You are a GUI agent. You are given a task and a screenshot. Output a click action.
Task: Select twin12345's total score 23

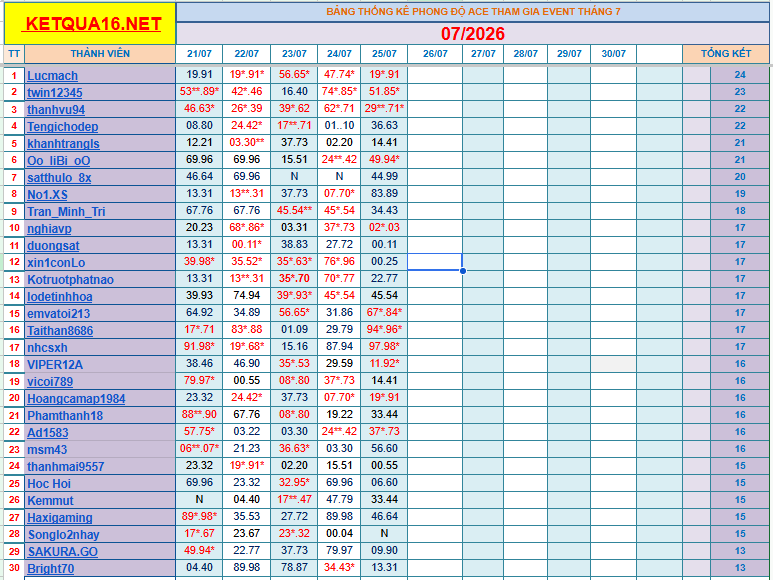740,92
